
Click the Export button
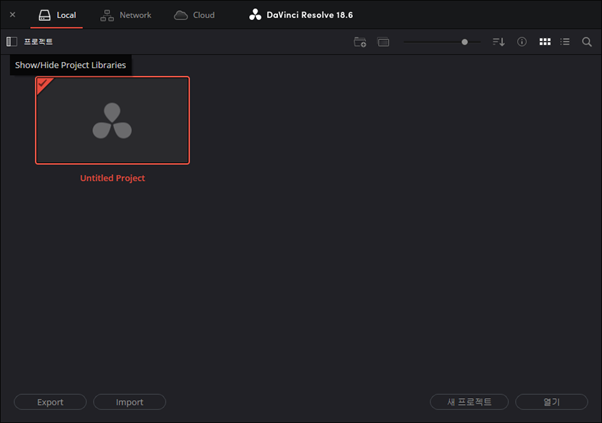tap(50, 402)
